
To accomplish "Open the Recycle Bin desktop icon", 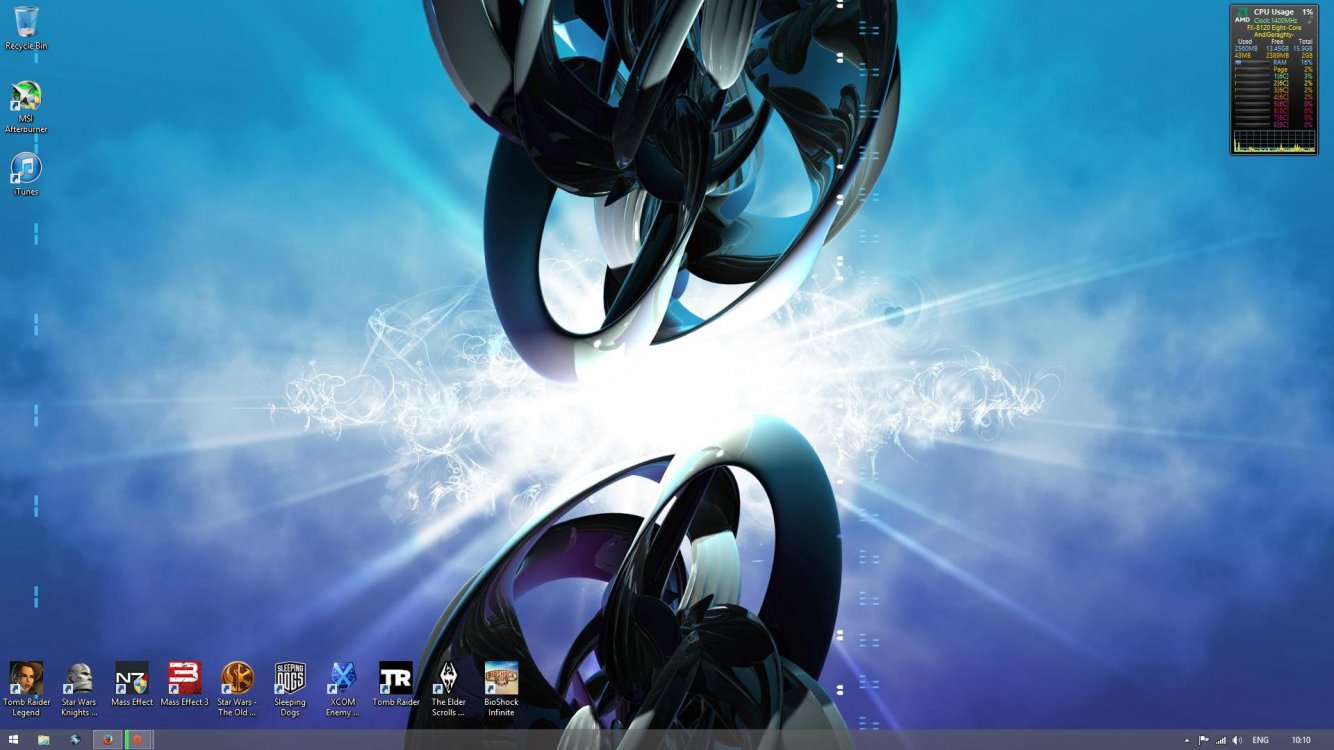I will click(26, 28).
